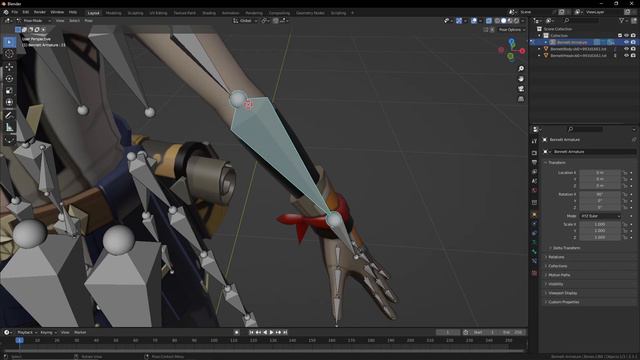This screenshot has width=640, height=360.
Task: Hide the Collection with its eye icon
Action: pos(627,36)
